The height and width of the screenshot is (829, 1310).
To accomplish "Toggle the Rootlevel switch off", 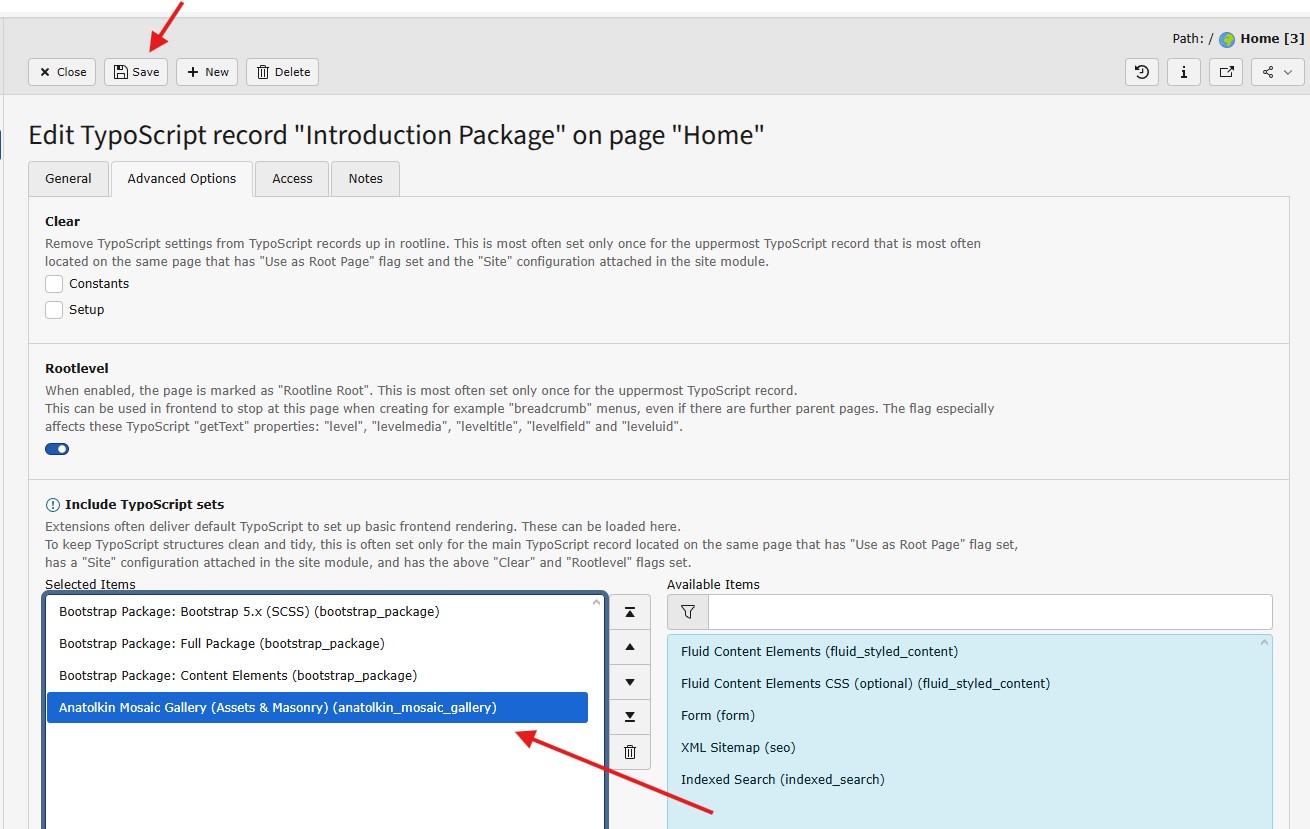I will click(x=57, y=449).
